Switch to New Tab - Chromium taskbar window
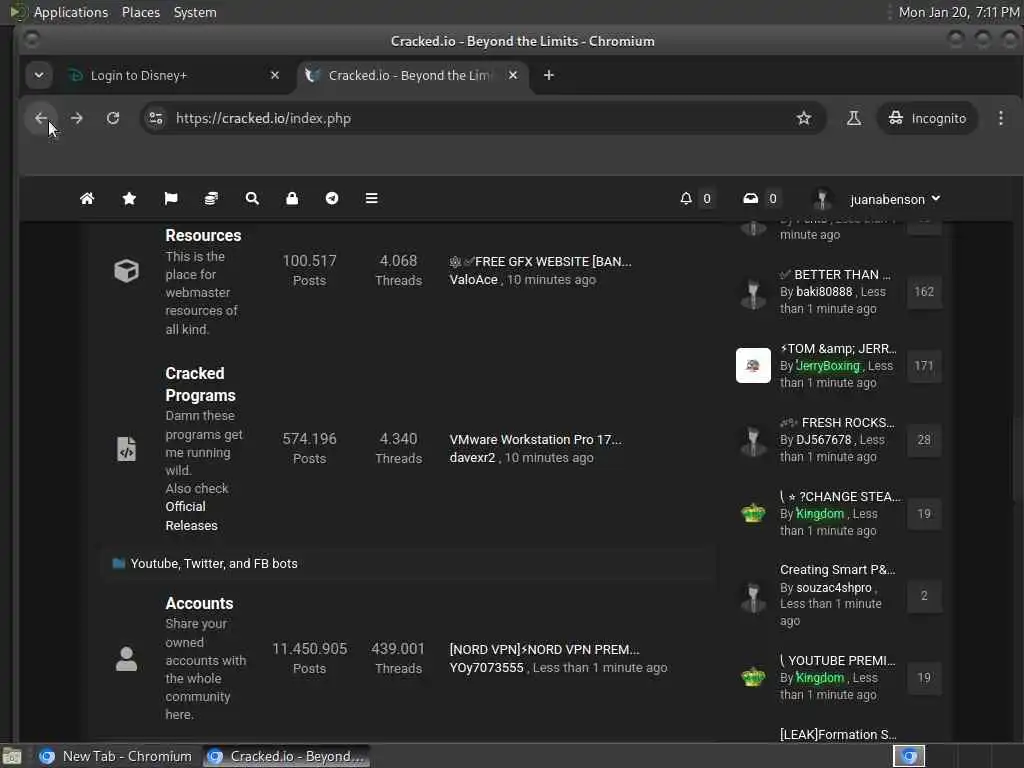The height and width of the screenshot is (768, 1024). click(x=116, y=756)
